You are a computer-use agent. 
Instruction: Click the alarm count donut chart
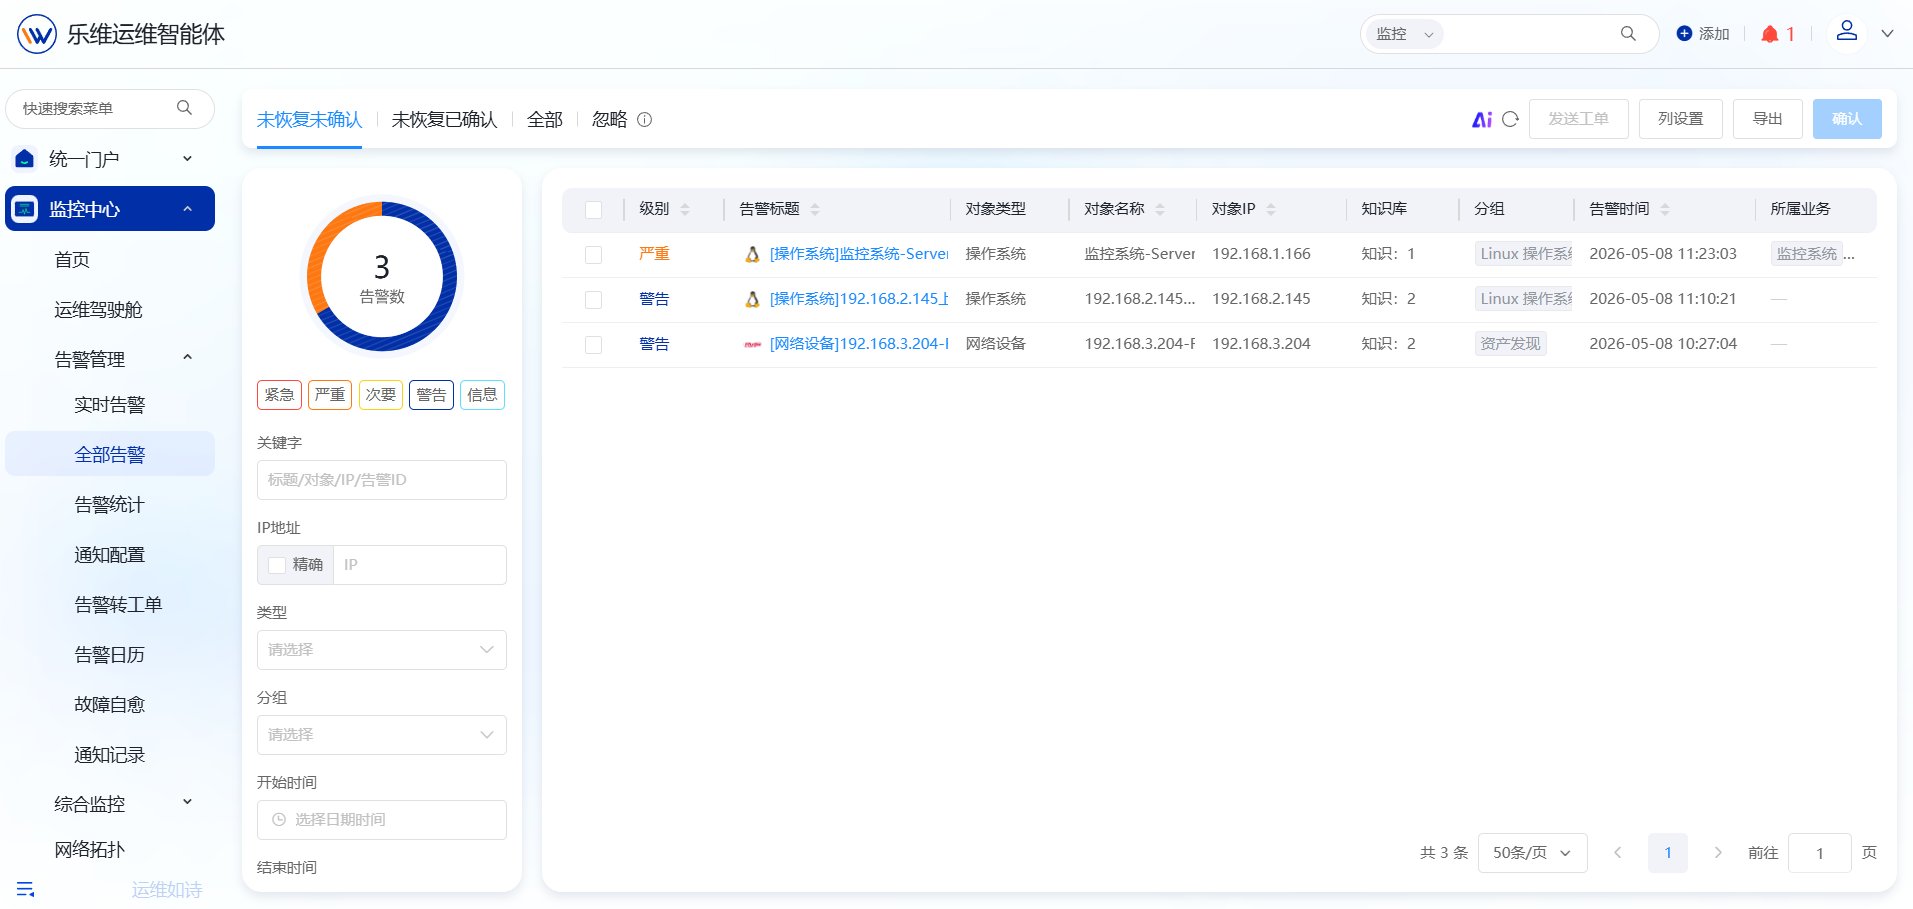click(382, 277)
